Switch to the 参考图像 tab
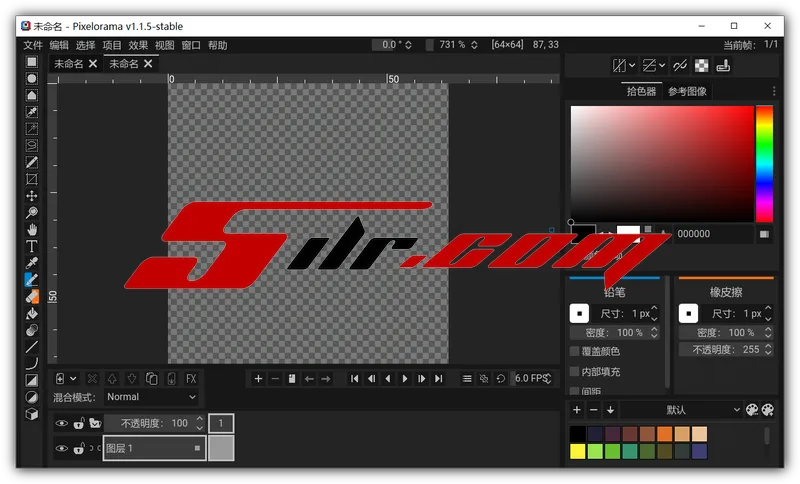The width and height of the screenshot is (800, 484). [x=687, y=91]
